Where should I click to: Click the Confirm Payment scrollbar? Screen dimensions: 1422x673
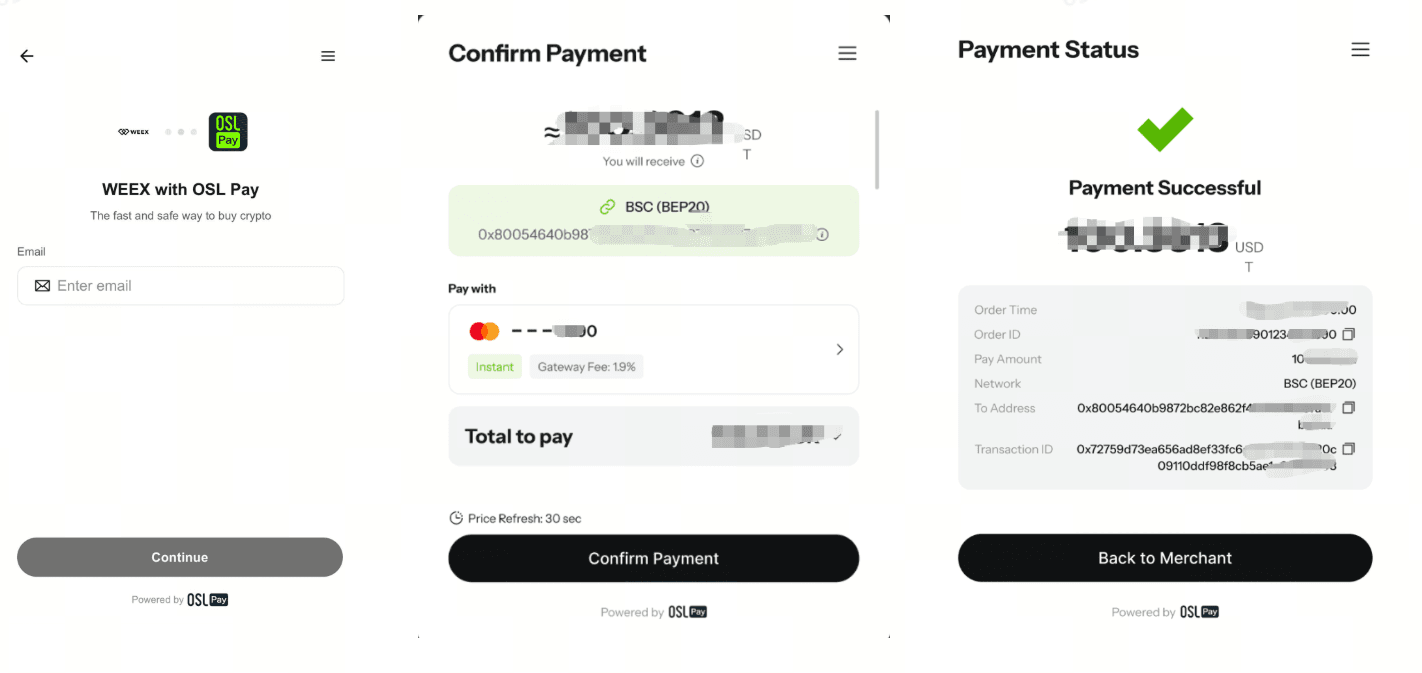tap(877, 150)
